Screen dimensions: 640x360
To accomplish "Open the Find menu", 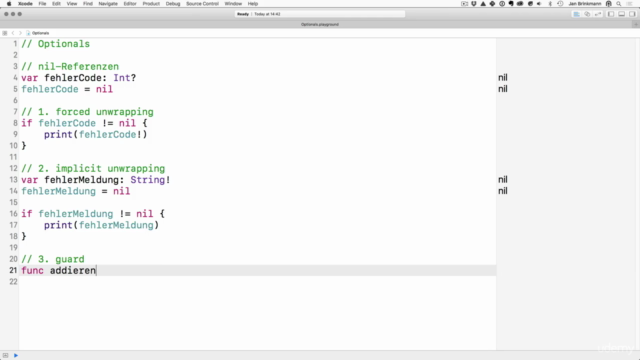I will pos(88,4).
